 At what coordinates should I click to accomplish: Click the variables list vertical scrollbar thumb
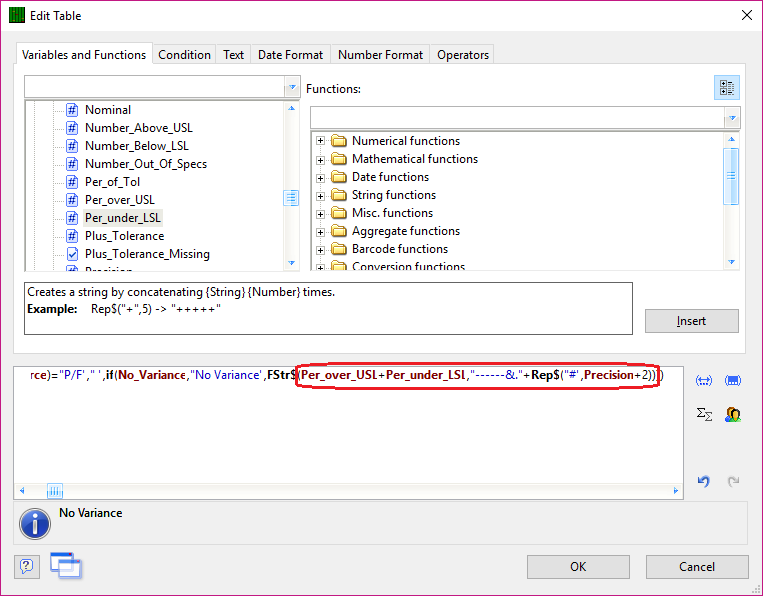coord(291,198)
